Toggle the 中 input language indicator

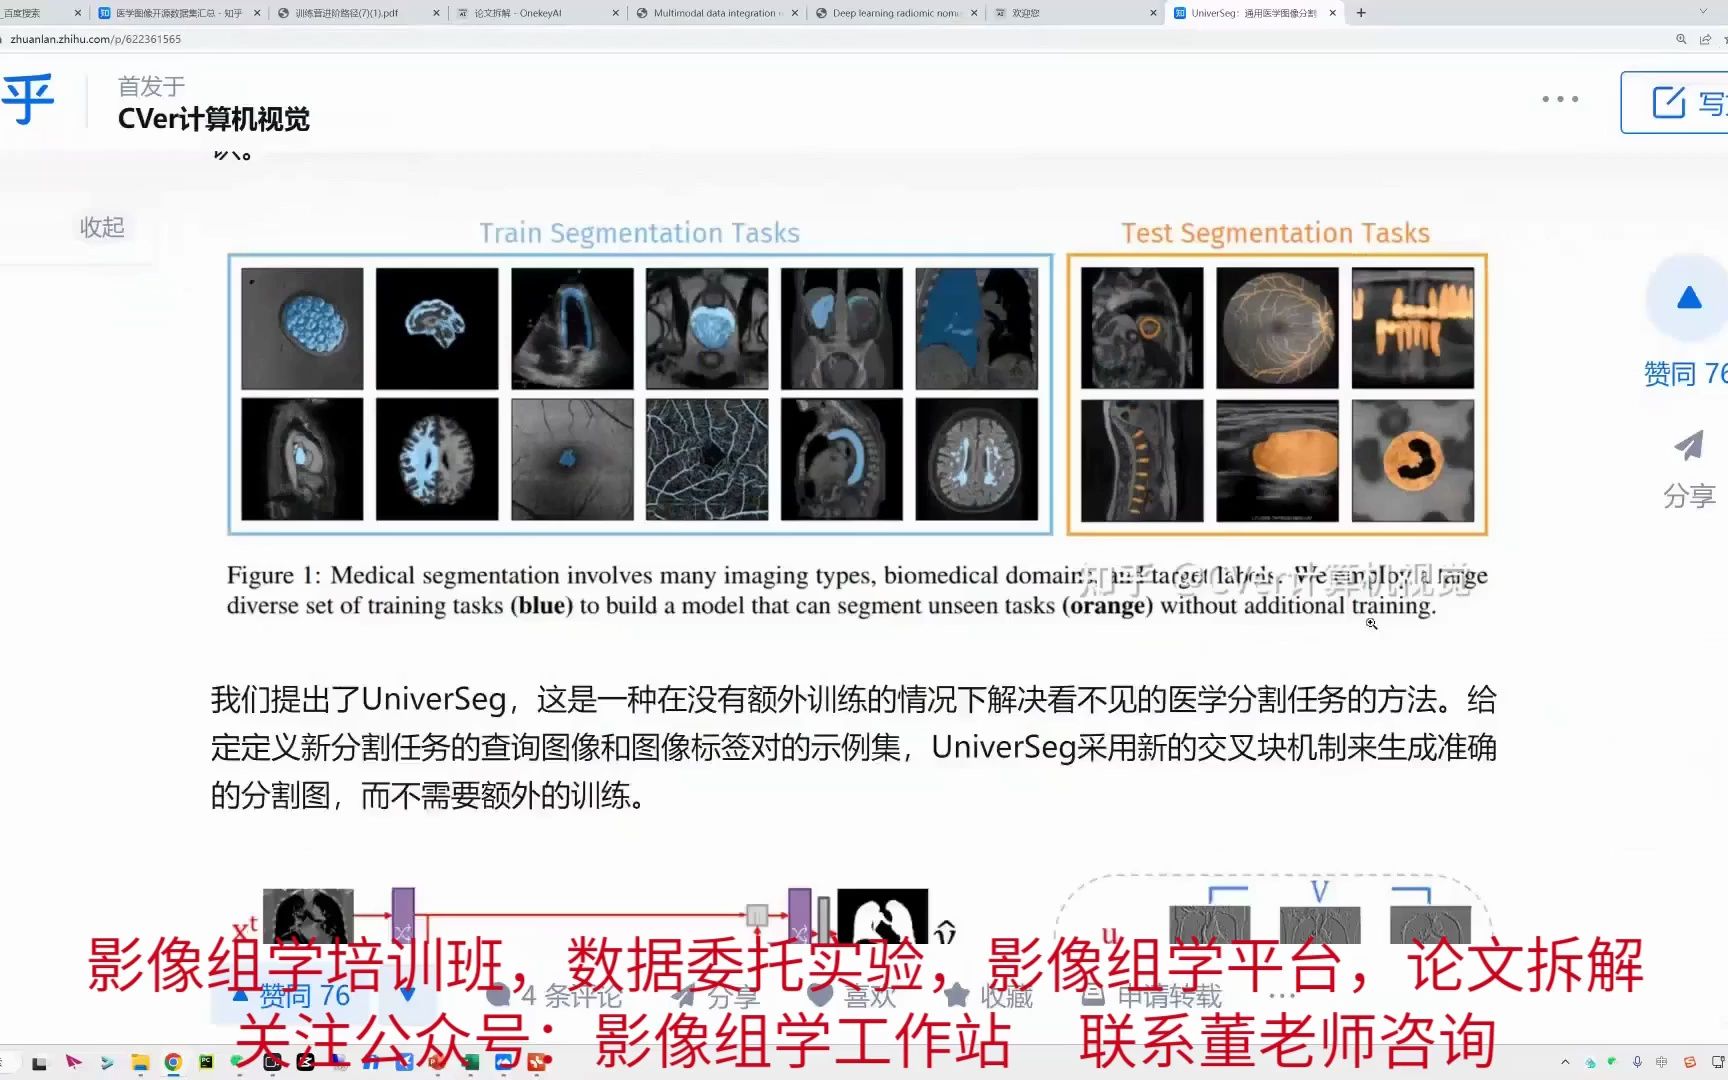coord(1661,1062)
